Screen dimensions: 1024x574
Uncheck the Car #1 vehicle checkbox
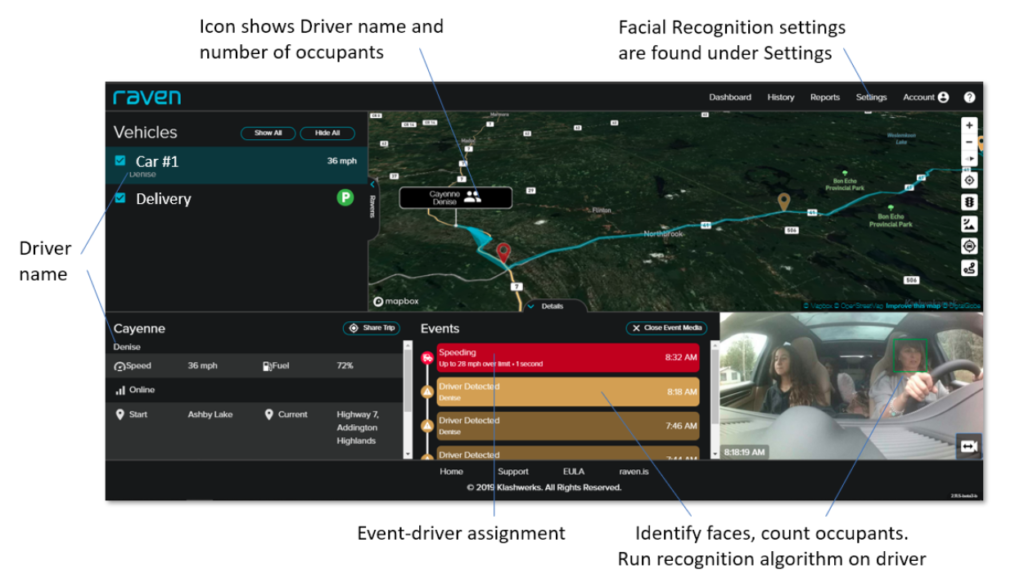(x=120, y=160)
